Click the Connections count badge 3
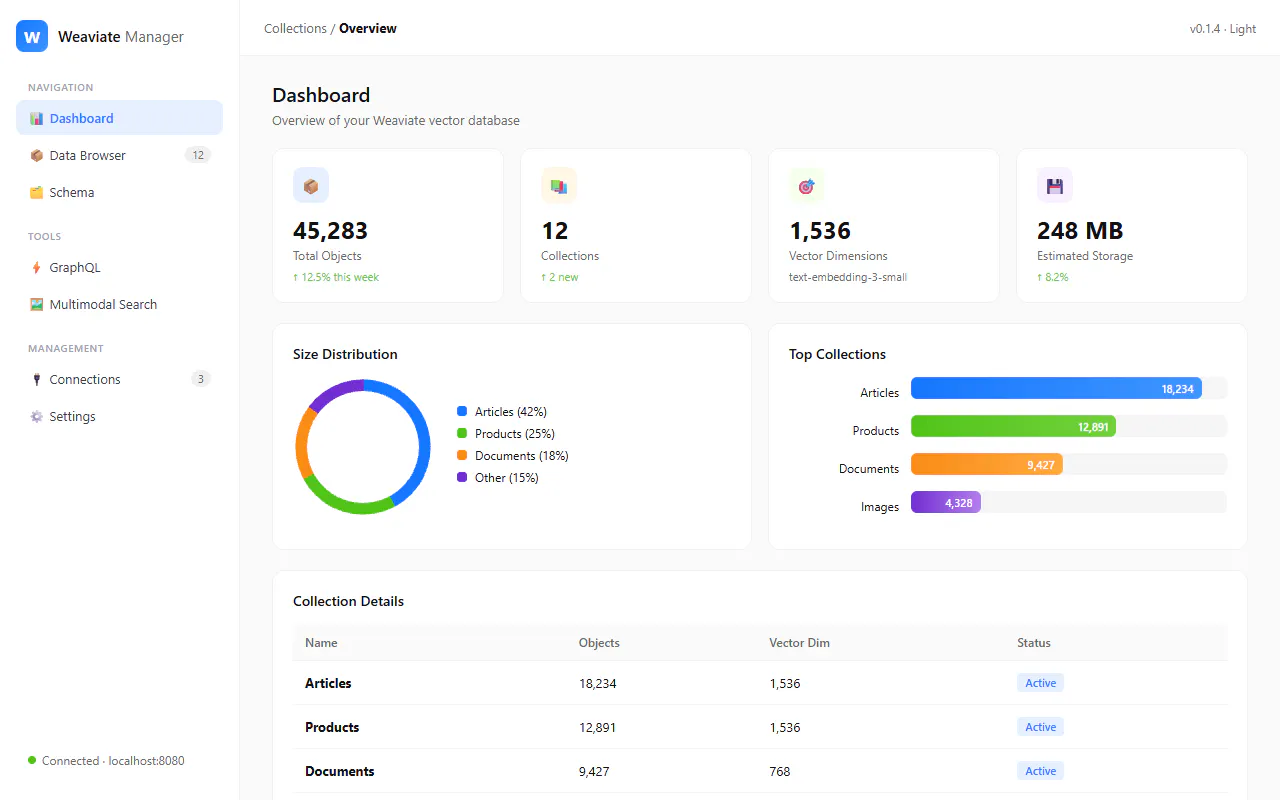Viewport: 1280px width, 800px height. [201, 379]
